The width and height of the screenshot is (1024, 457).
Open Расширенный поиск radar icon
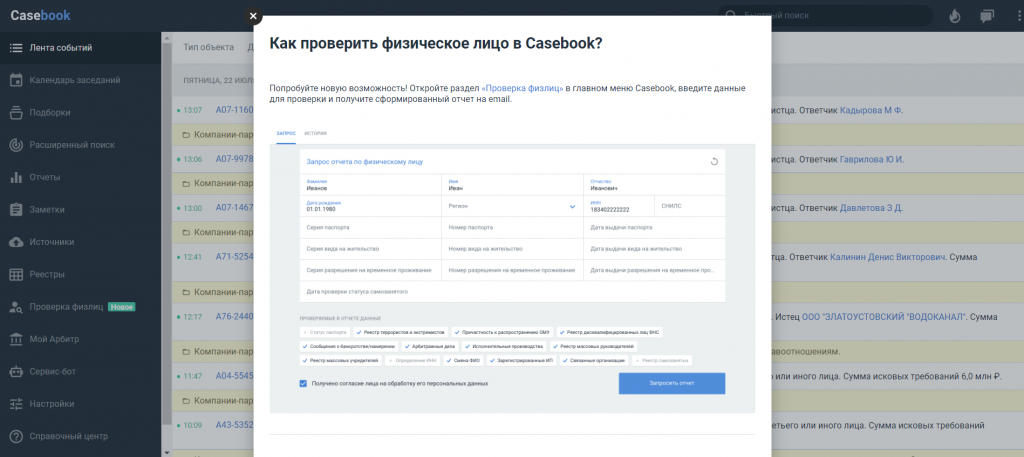[x=16, y=145]
